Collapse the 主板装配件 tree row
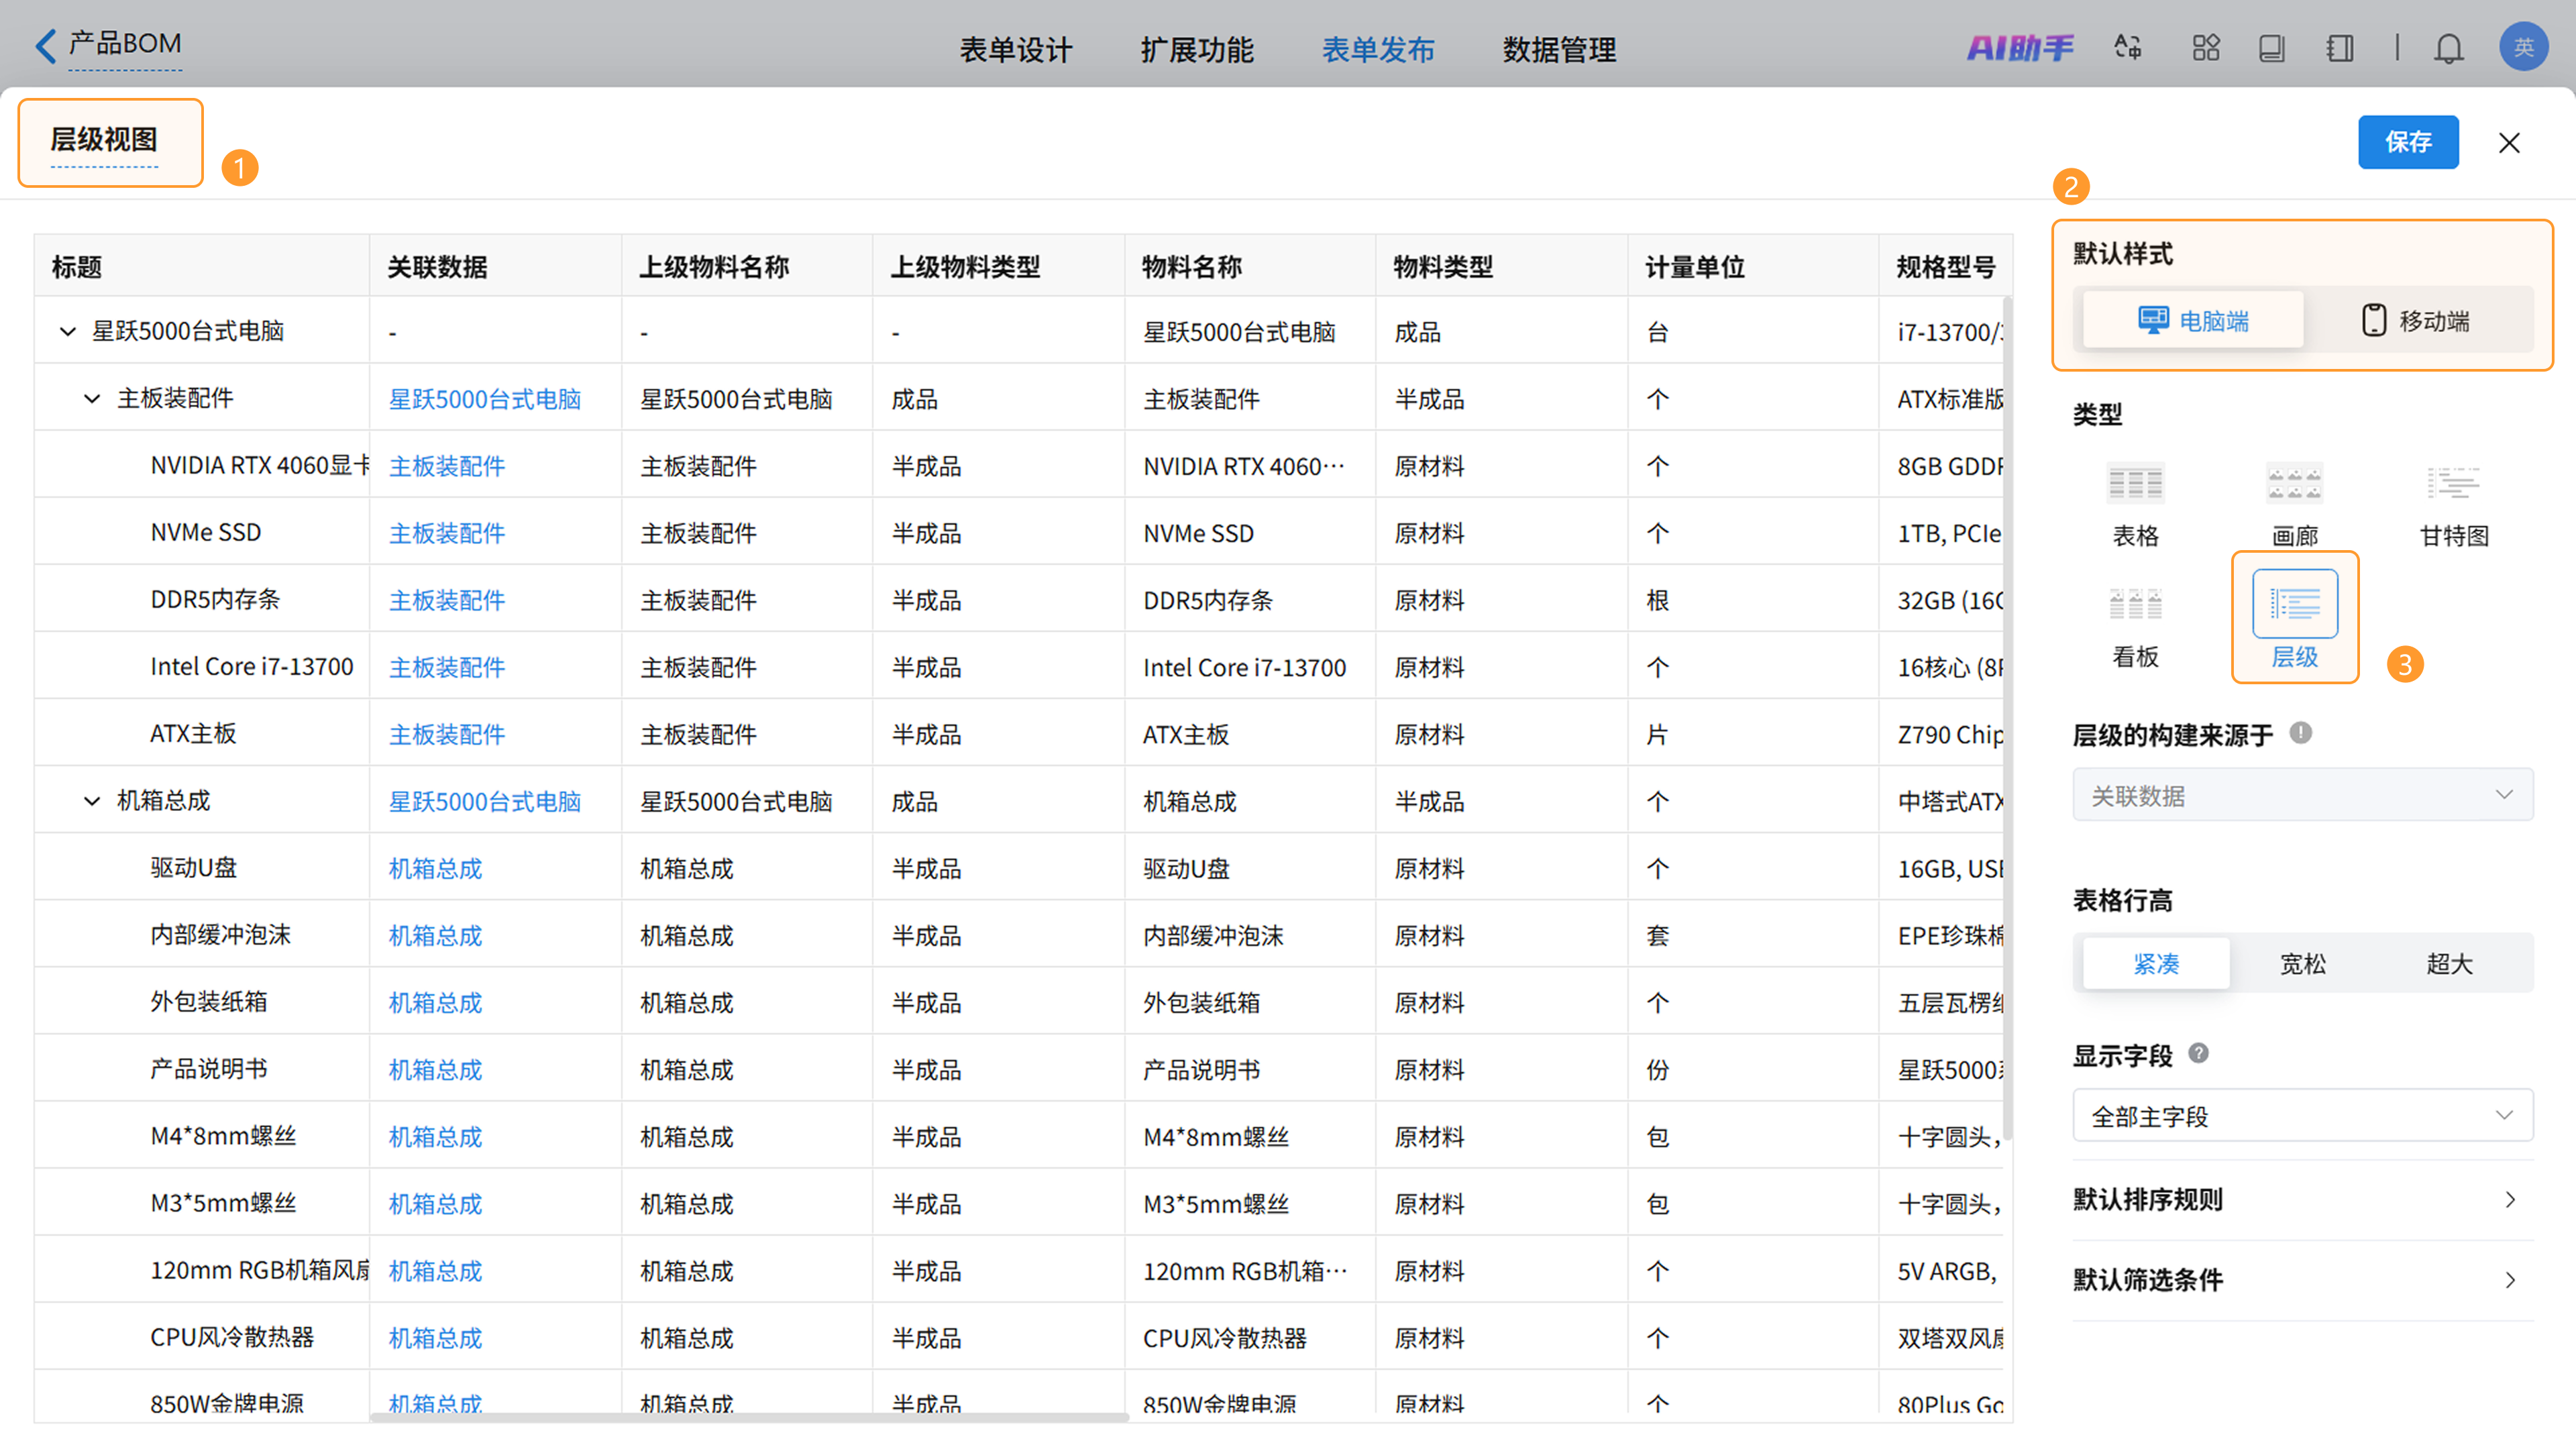The height and width of the screenshot is (1449, 2576). click(92, 399)
